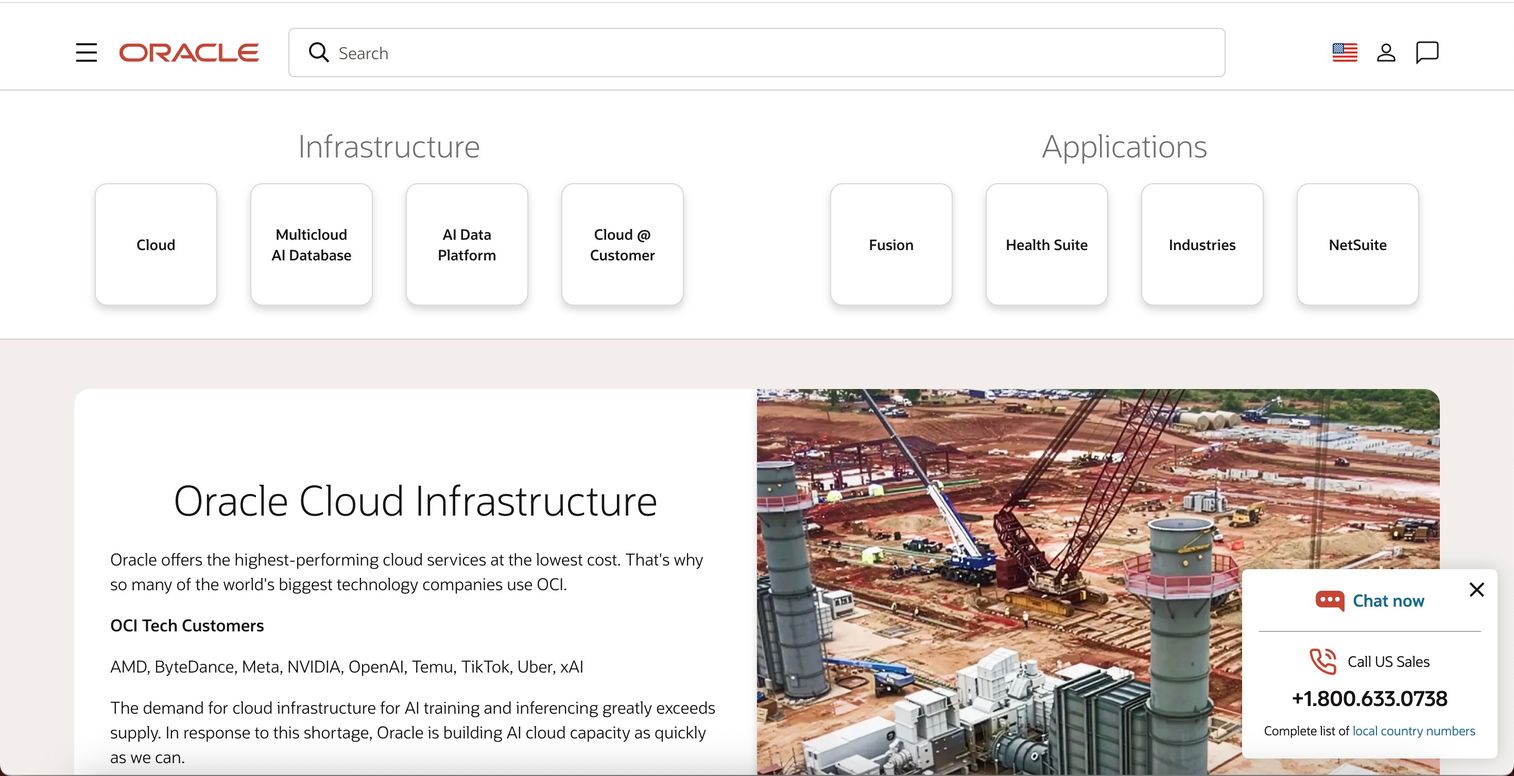The height and width of the screenshot is (776, 1514).
Task: Open the local country numbers link
Action: pos(1414,731)
